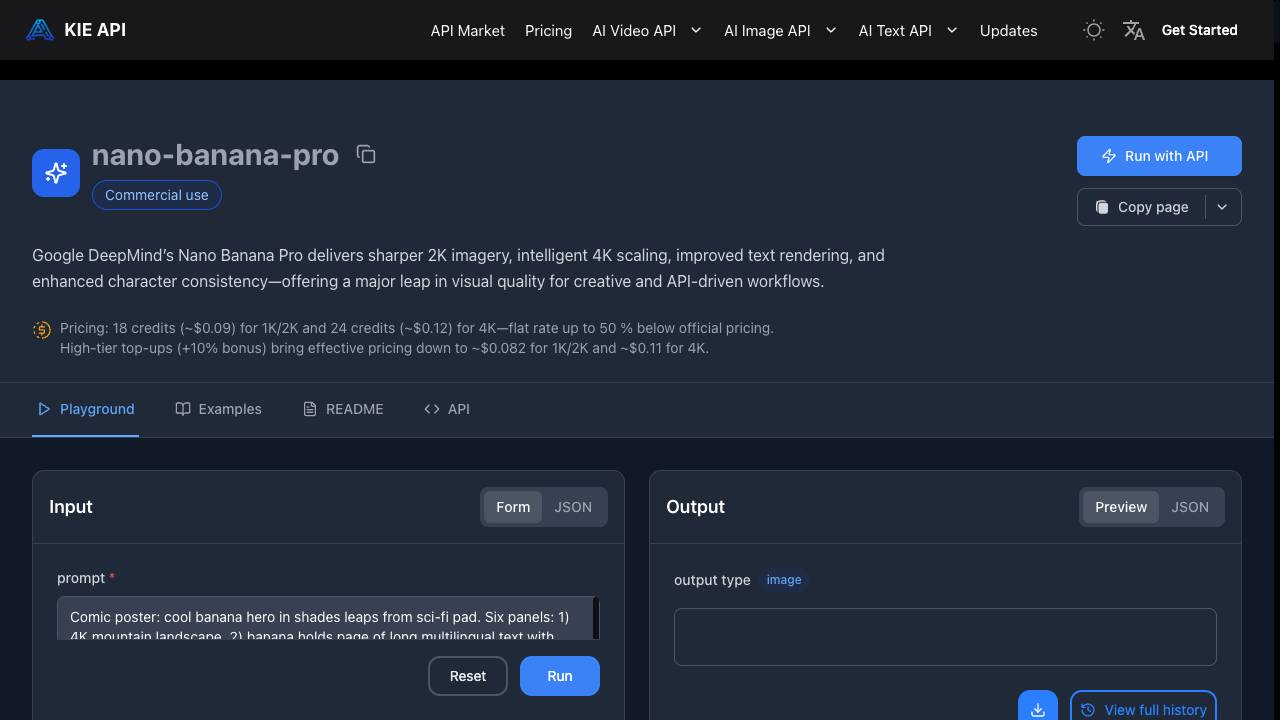
Task: Select JSON view in Input panel
Action: pyautogui.click(x=573, y=507)
